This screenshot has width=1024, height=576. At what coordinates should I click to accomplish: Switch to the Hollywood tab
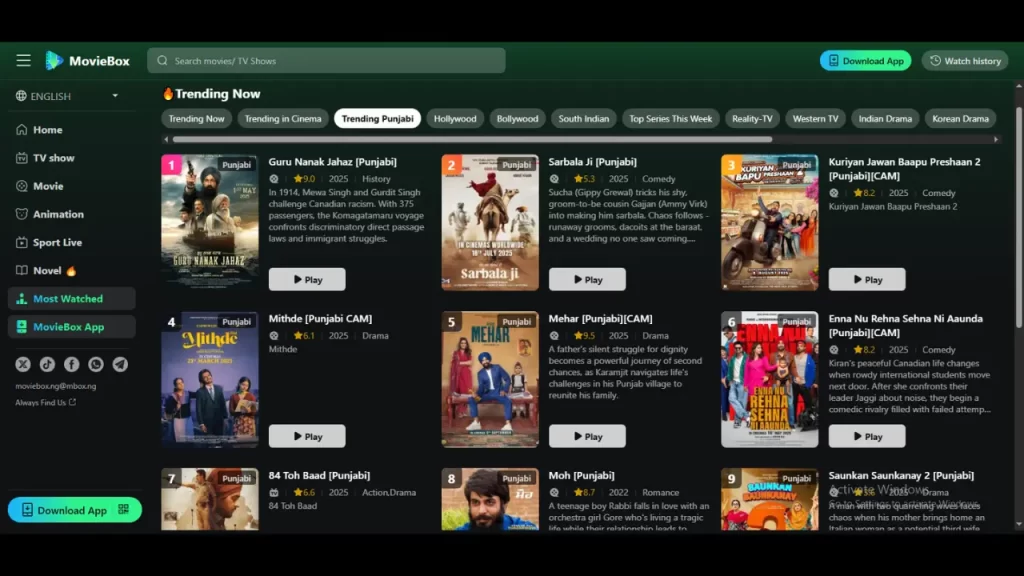(455, 118)
